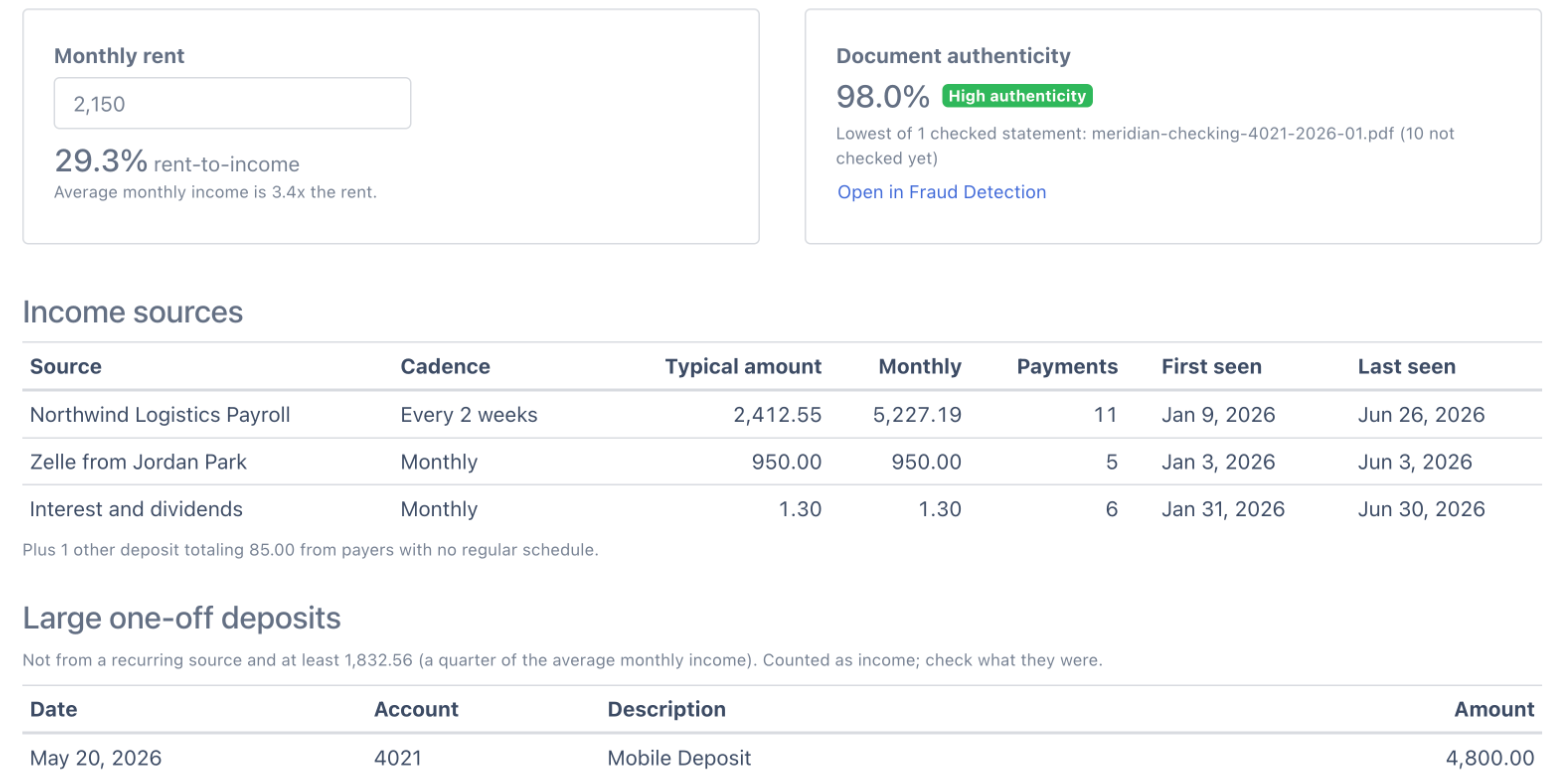Click the Large one-off deposits heading
Image resolution: width=1567 pixels, height=784 pixels.
point(182,618)
